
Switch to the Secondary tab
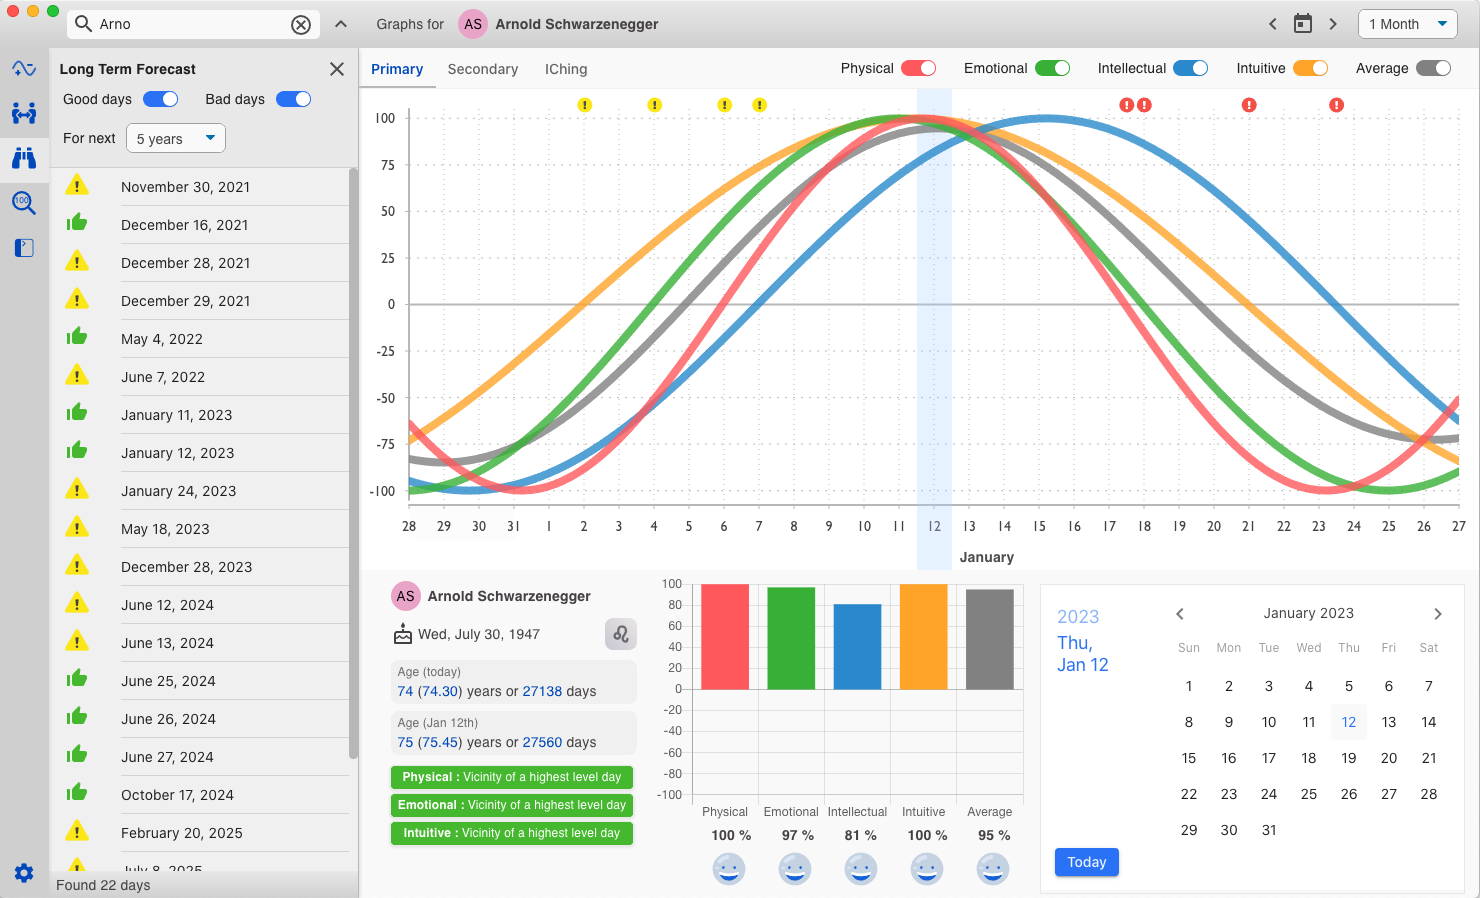(x=483, y=69)
